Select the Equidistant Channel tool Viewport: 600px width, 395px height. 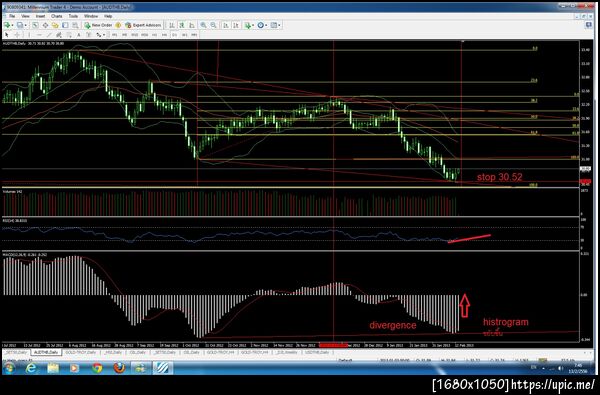59,35
